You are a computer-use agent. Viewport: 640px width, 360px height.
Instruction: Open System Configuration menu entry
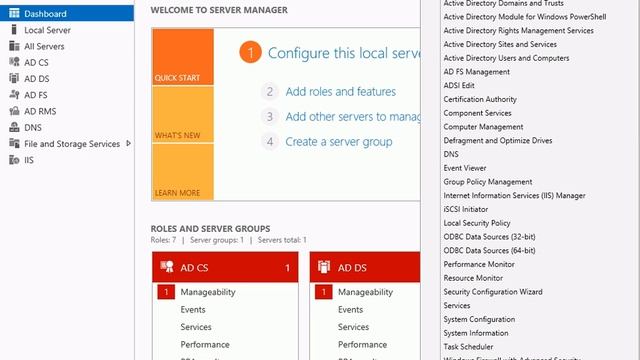(x=479, y=320)
